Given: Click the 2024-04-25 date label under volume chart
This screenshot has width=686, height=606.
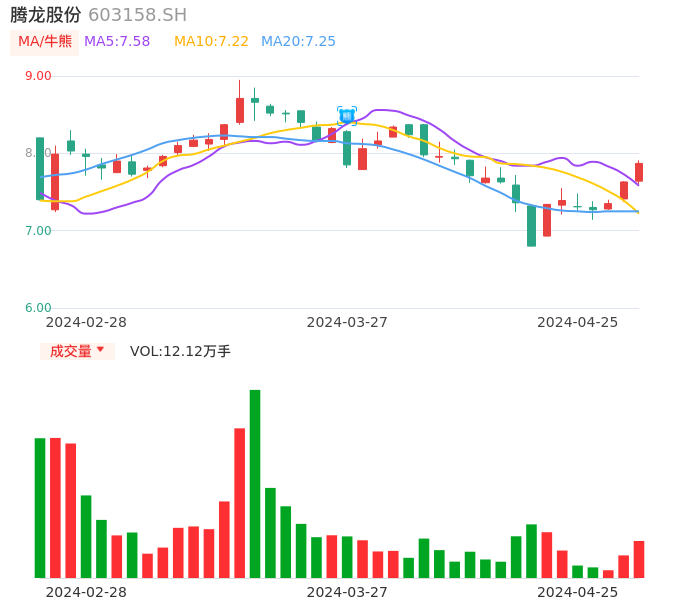Looking at the screenshot, I should pos(578,592).
